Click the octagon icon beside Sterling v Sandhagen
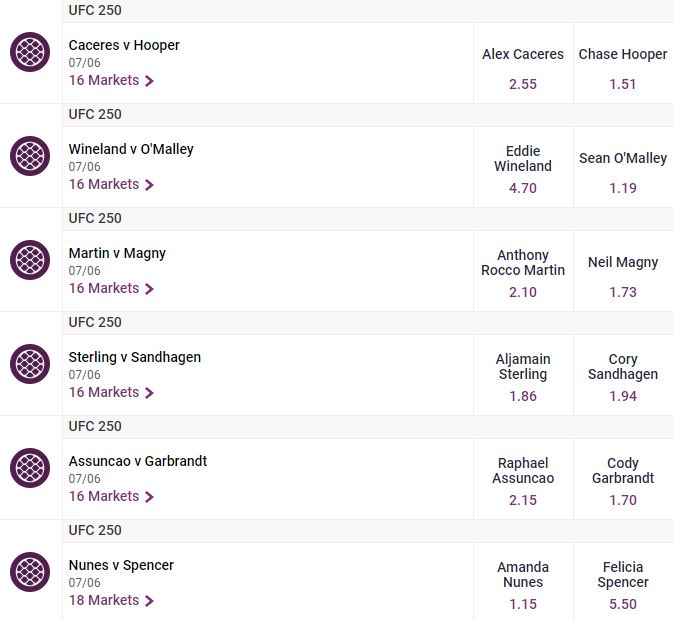The width and height of the screenshot is (673, 621). click(30, 364)
